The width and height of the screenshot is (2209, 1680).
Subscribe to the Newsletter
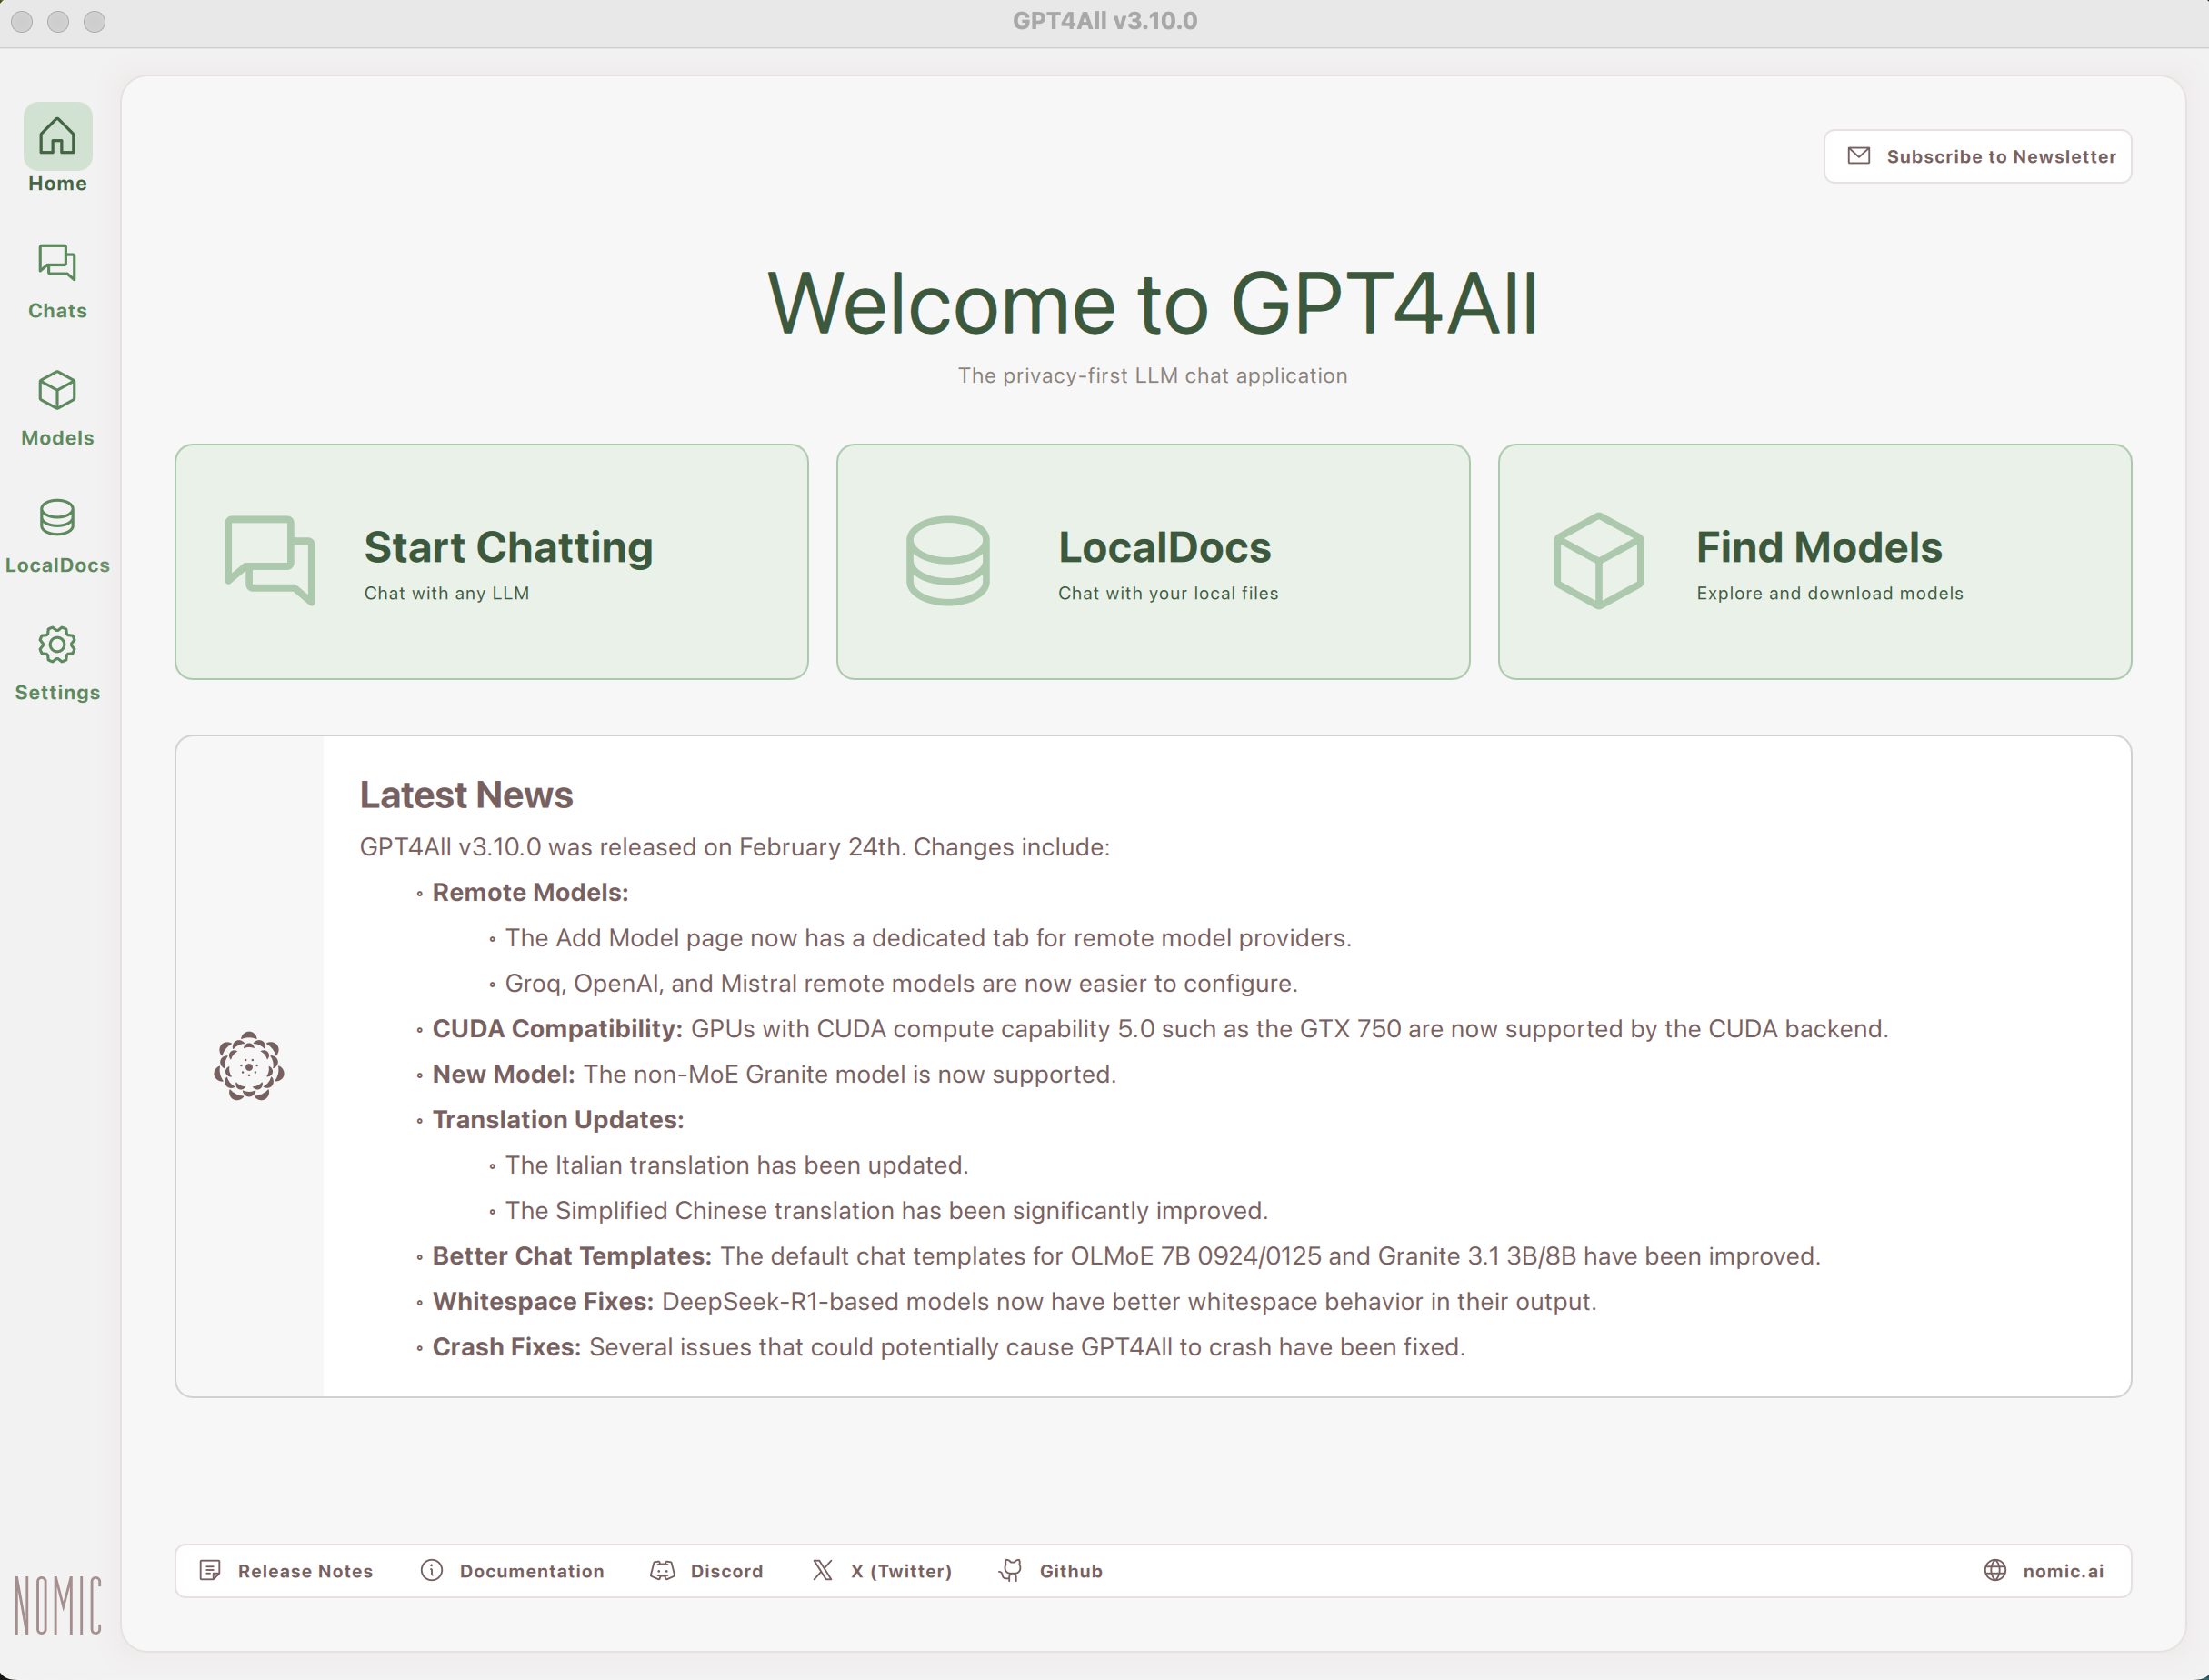(1977, 156)
